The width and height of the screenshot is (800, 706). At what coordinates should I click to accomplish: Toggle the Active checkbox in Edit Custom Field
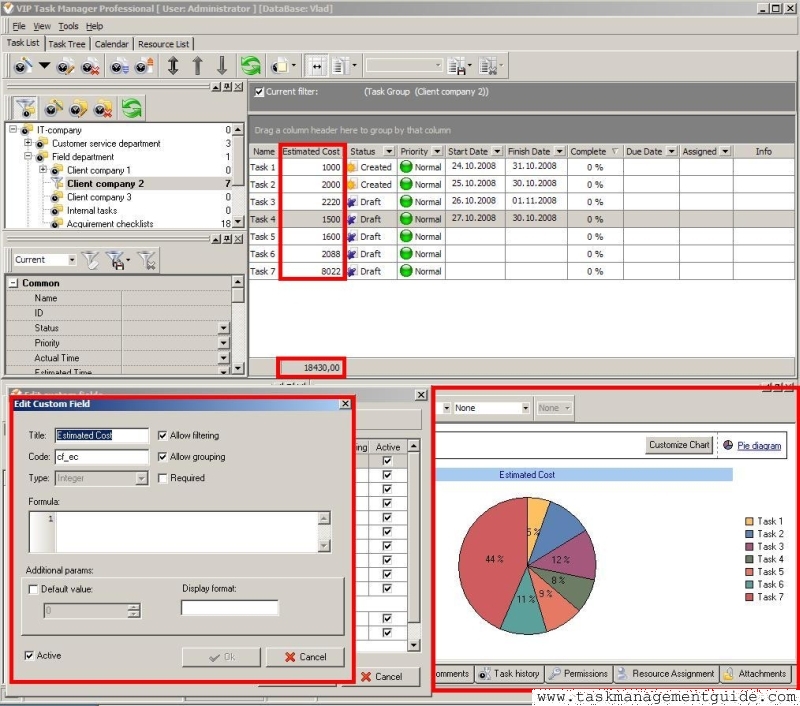pyautogui.click(x=29, y=655)
